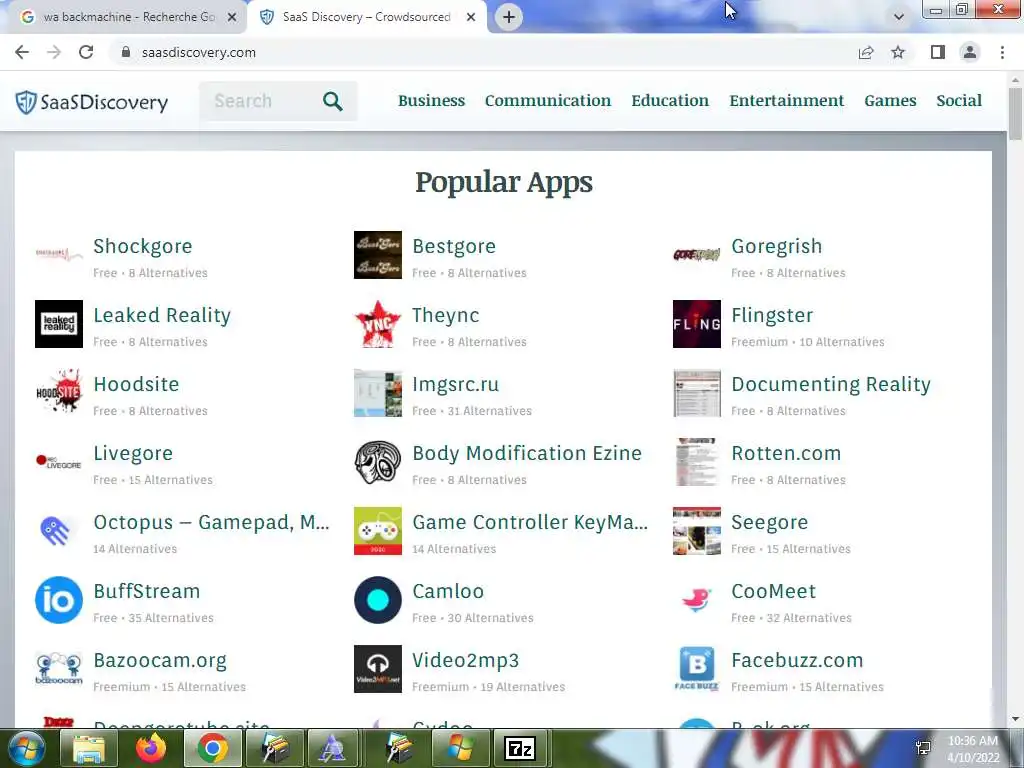
Task: Open a new browser tab
Action: coord(509,17)
